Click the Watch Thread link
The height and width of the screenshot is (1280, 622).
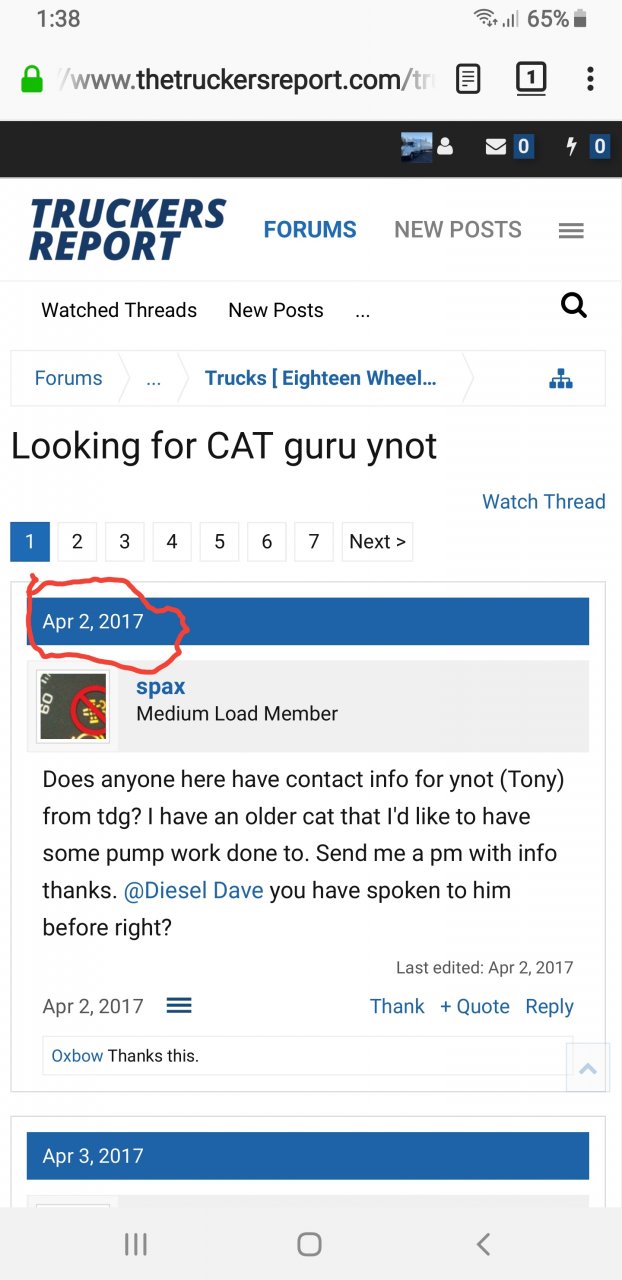[x=543, y=501]
